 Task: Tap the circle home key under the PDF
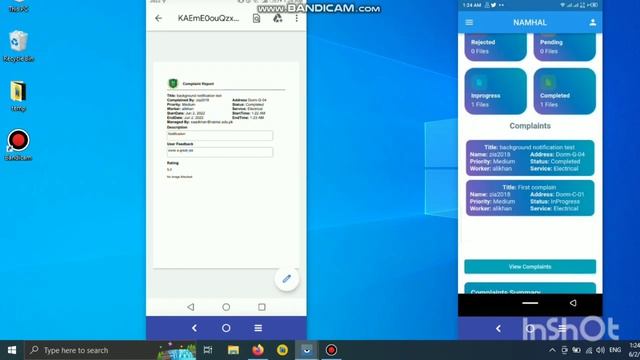pyautogui.click(x=226, y=307)
